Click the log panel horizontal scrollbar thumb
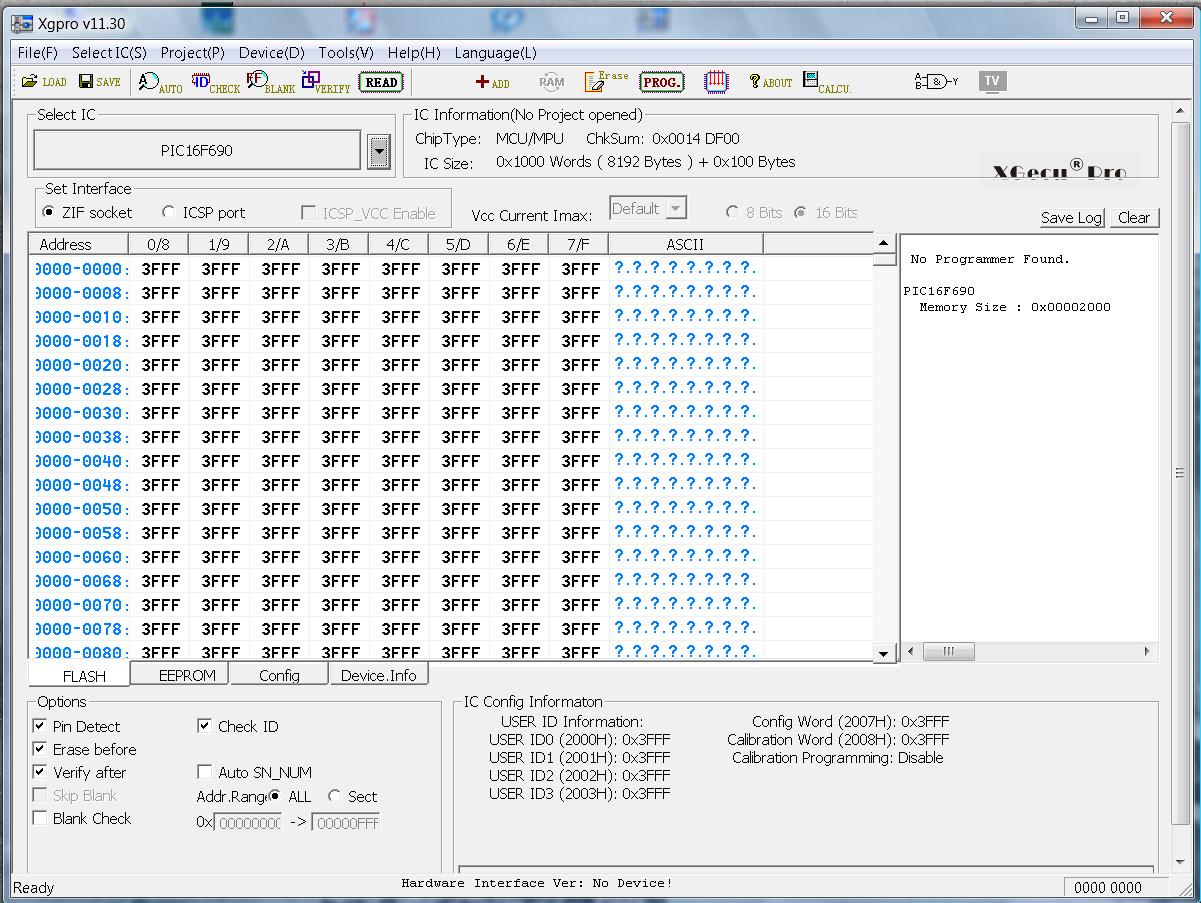Viewport: 1201px width, 903px height. pos(948,651)
